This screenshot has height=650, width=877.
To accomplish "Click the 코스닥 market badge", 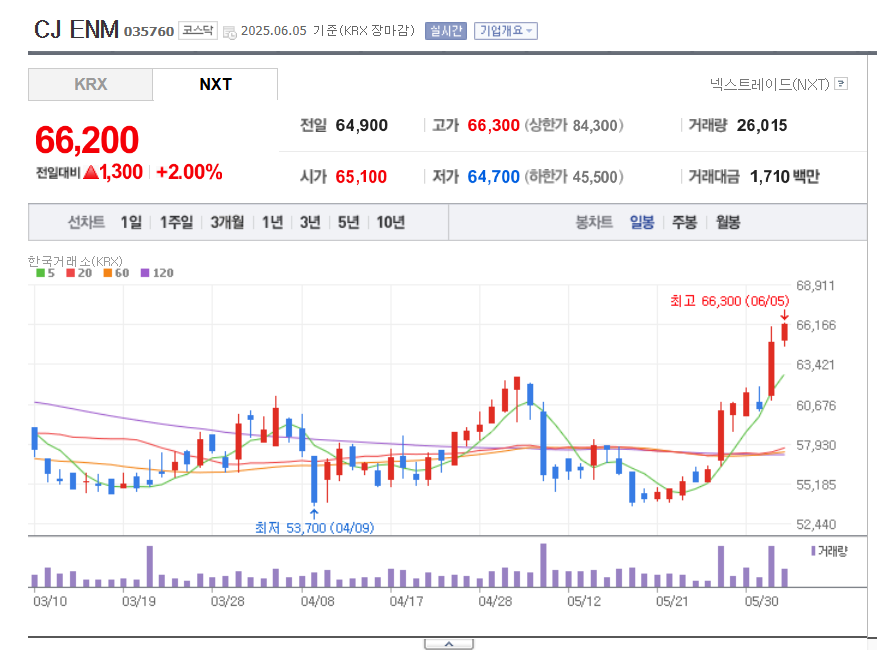I will (x=198, y=30).
